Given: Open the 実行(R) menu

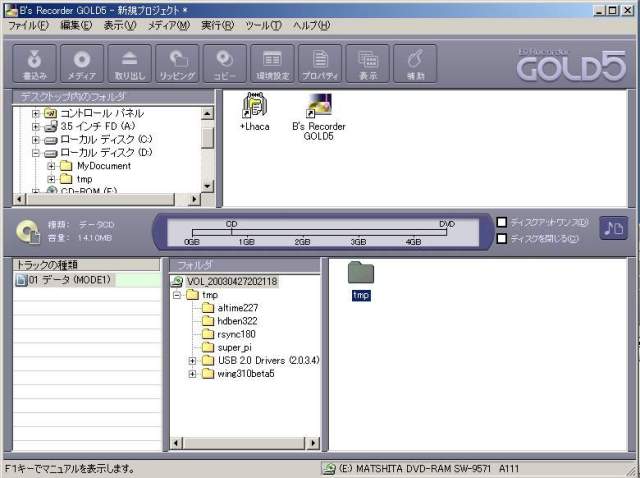Looking at the screenshot, I should coord(218,25).
